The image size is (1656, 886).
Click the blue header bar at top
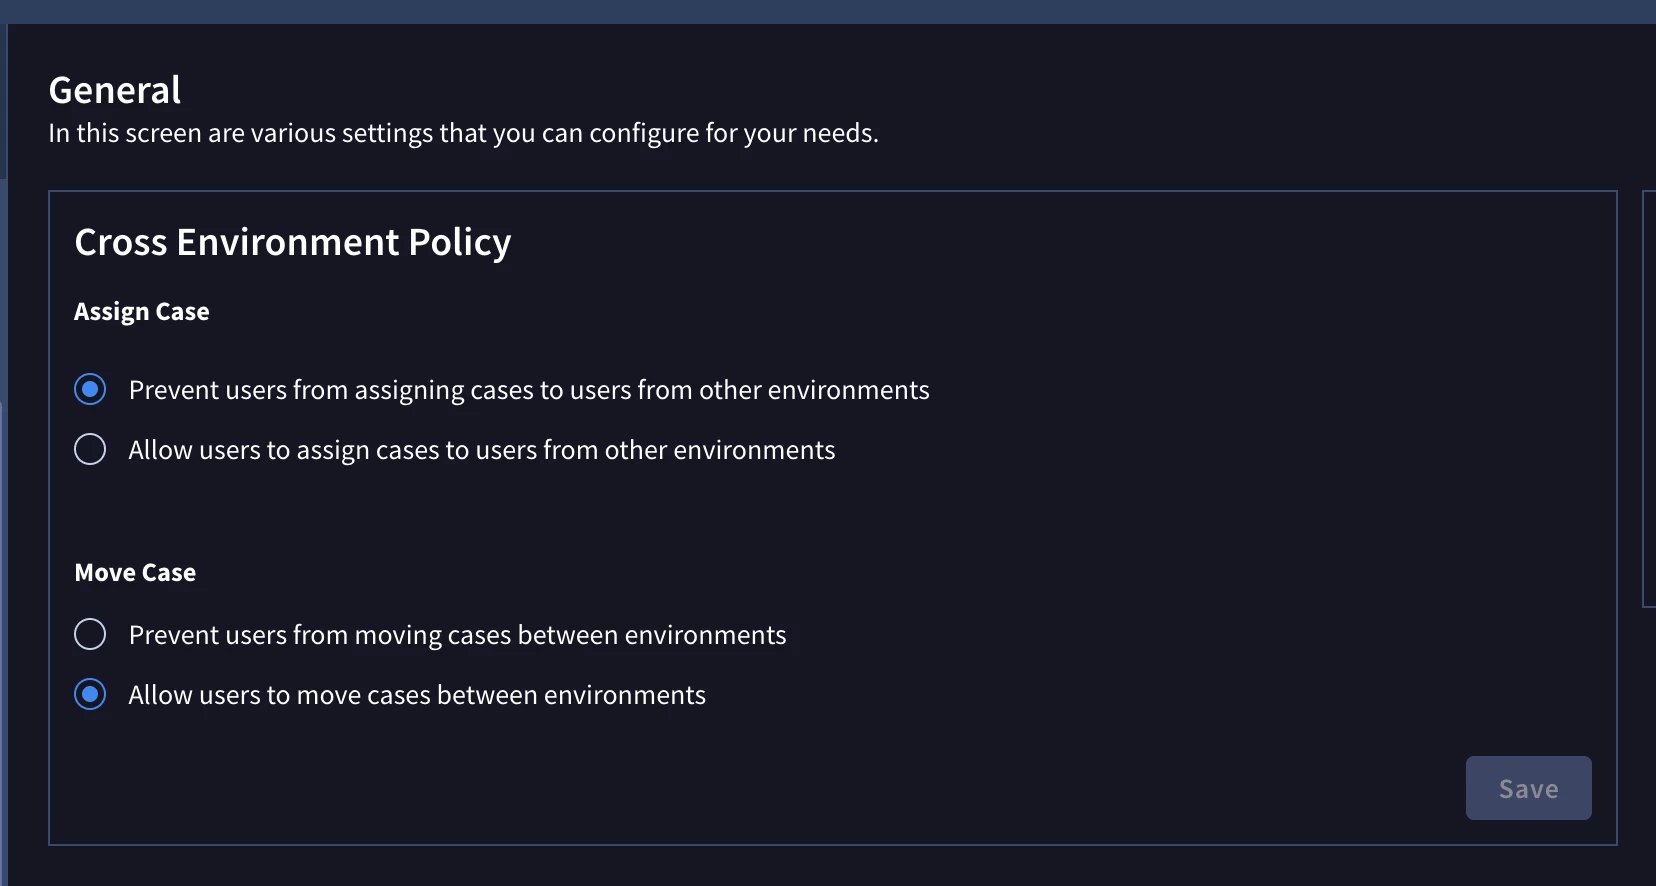point(828,12)
